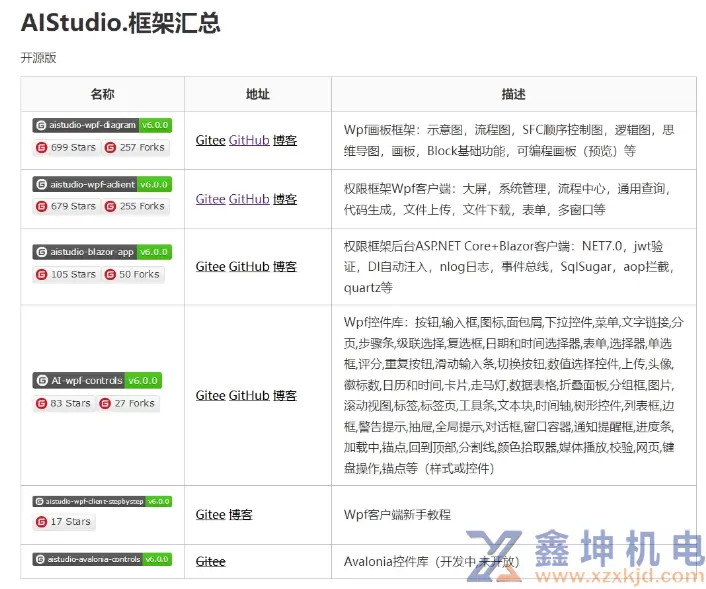The image size is (706, 589).
Task: Open Gitee link in blazor-app row
Action: (x=210, y=267)
